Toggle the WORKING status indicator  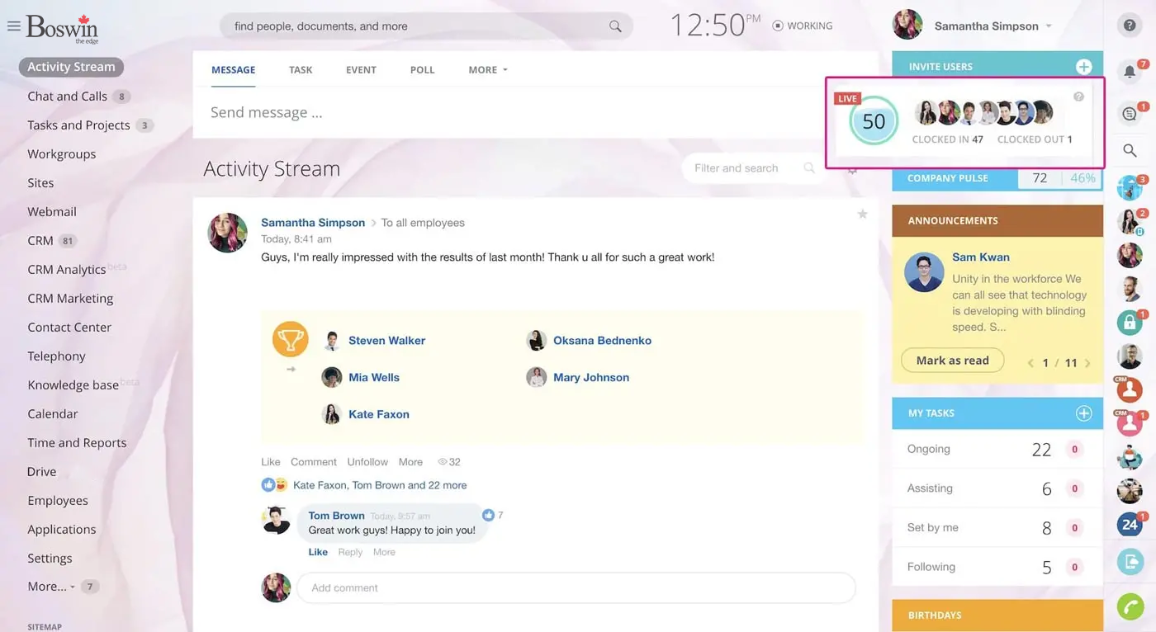(802, 26)
